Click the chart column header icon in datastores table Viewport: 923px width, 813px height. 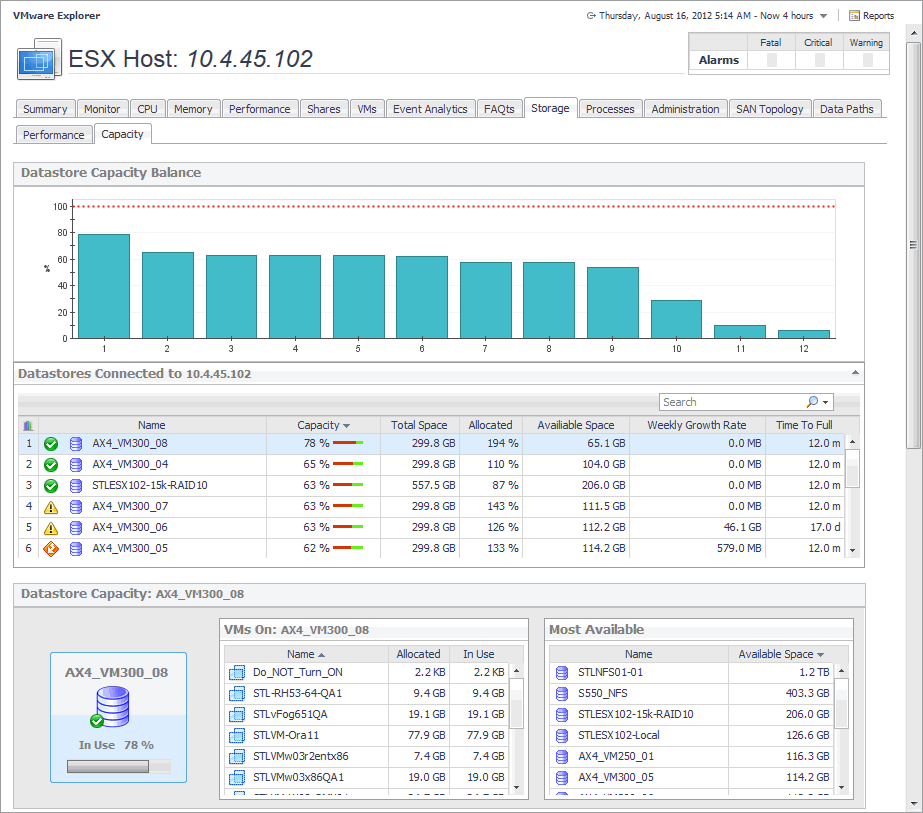pos(28,425)
